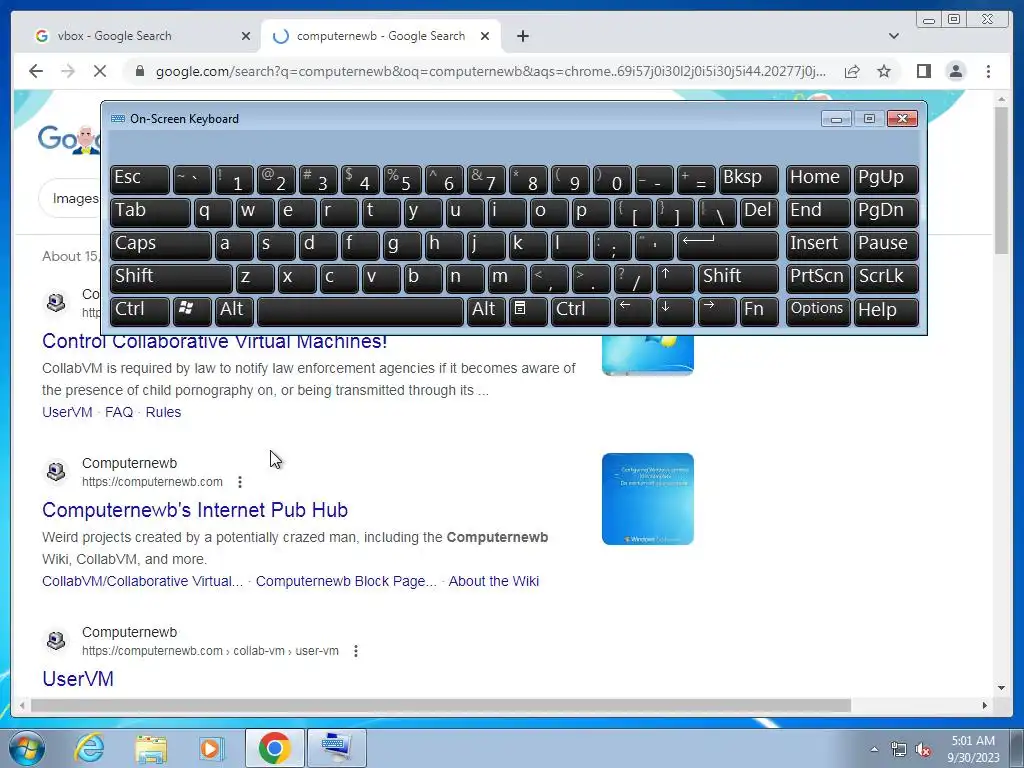Open Chrome side panel icon

point(923,71)
